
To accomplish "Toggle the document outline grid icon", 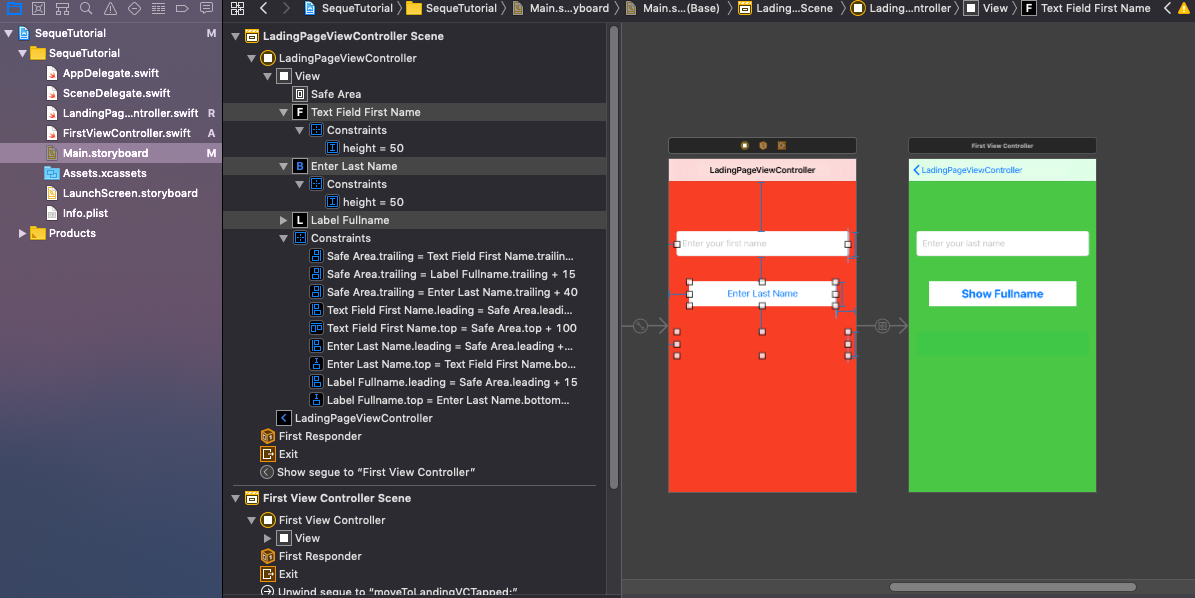I will (x=238, y=9).
